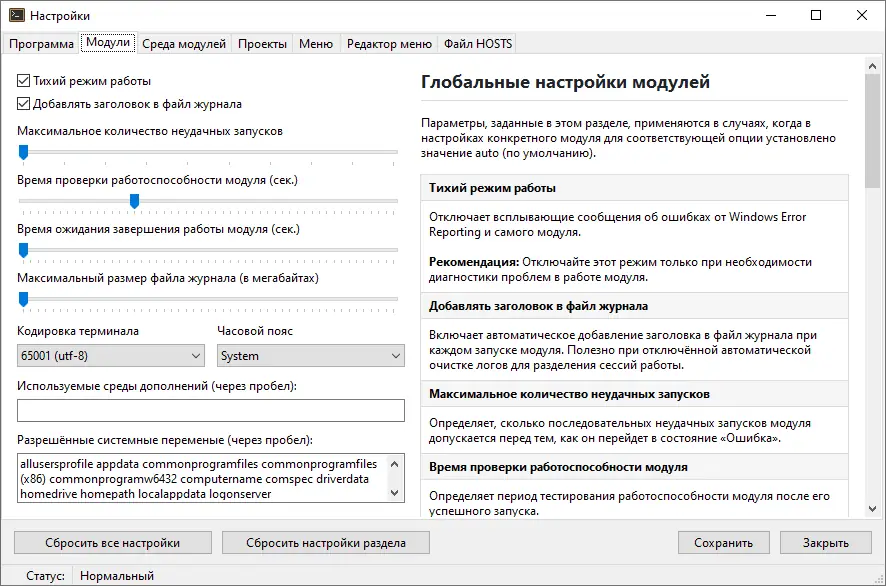This screenshot has width=886, height=586.
Task: Open the 'Кодировка терминала' dropdown
Action: click(110, 356)
